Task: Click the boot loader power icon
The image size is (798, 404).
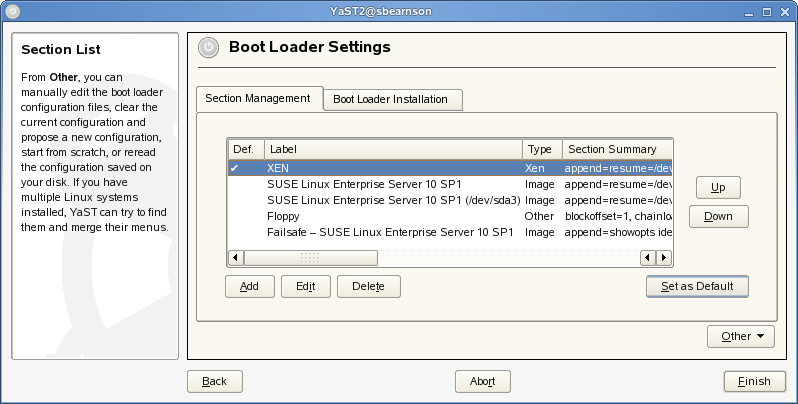Action: [208, 47]
